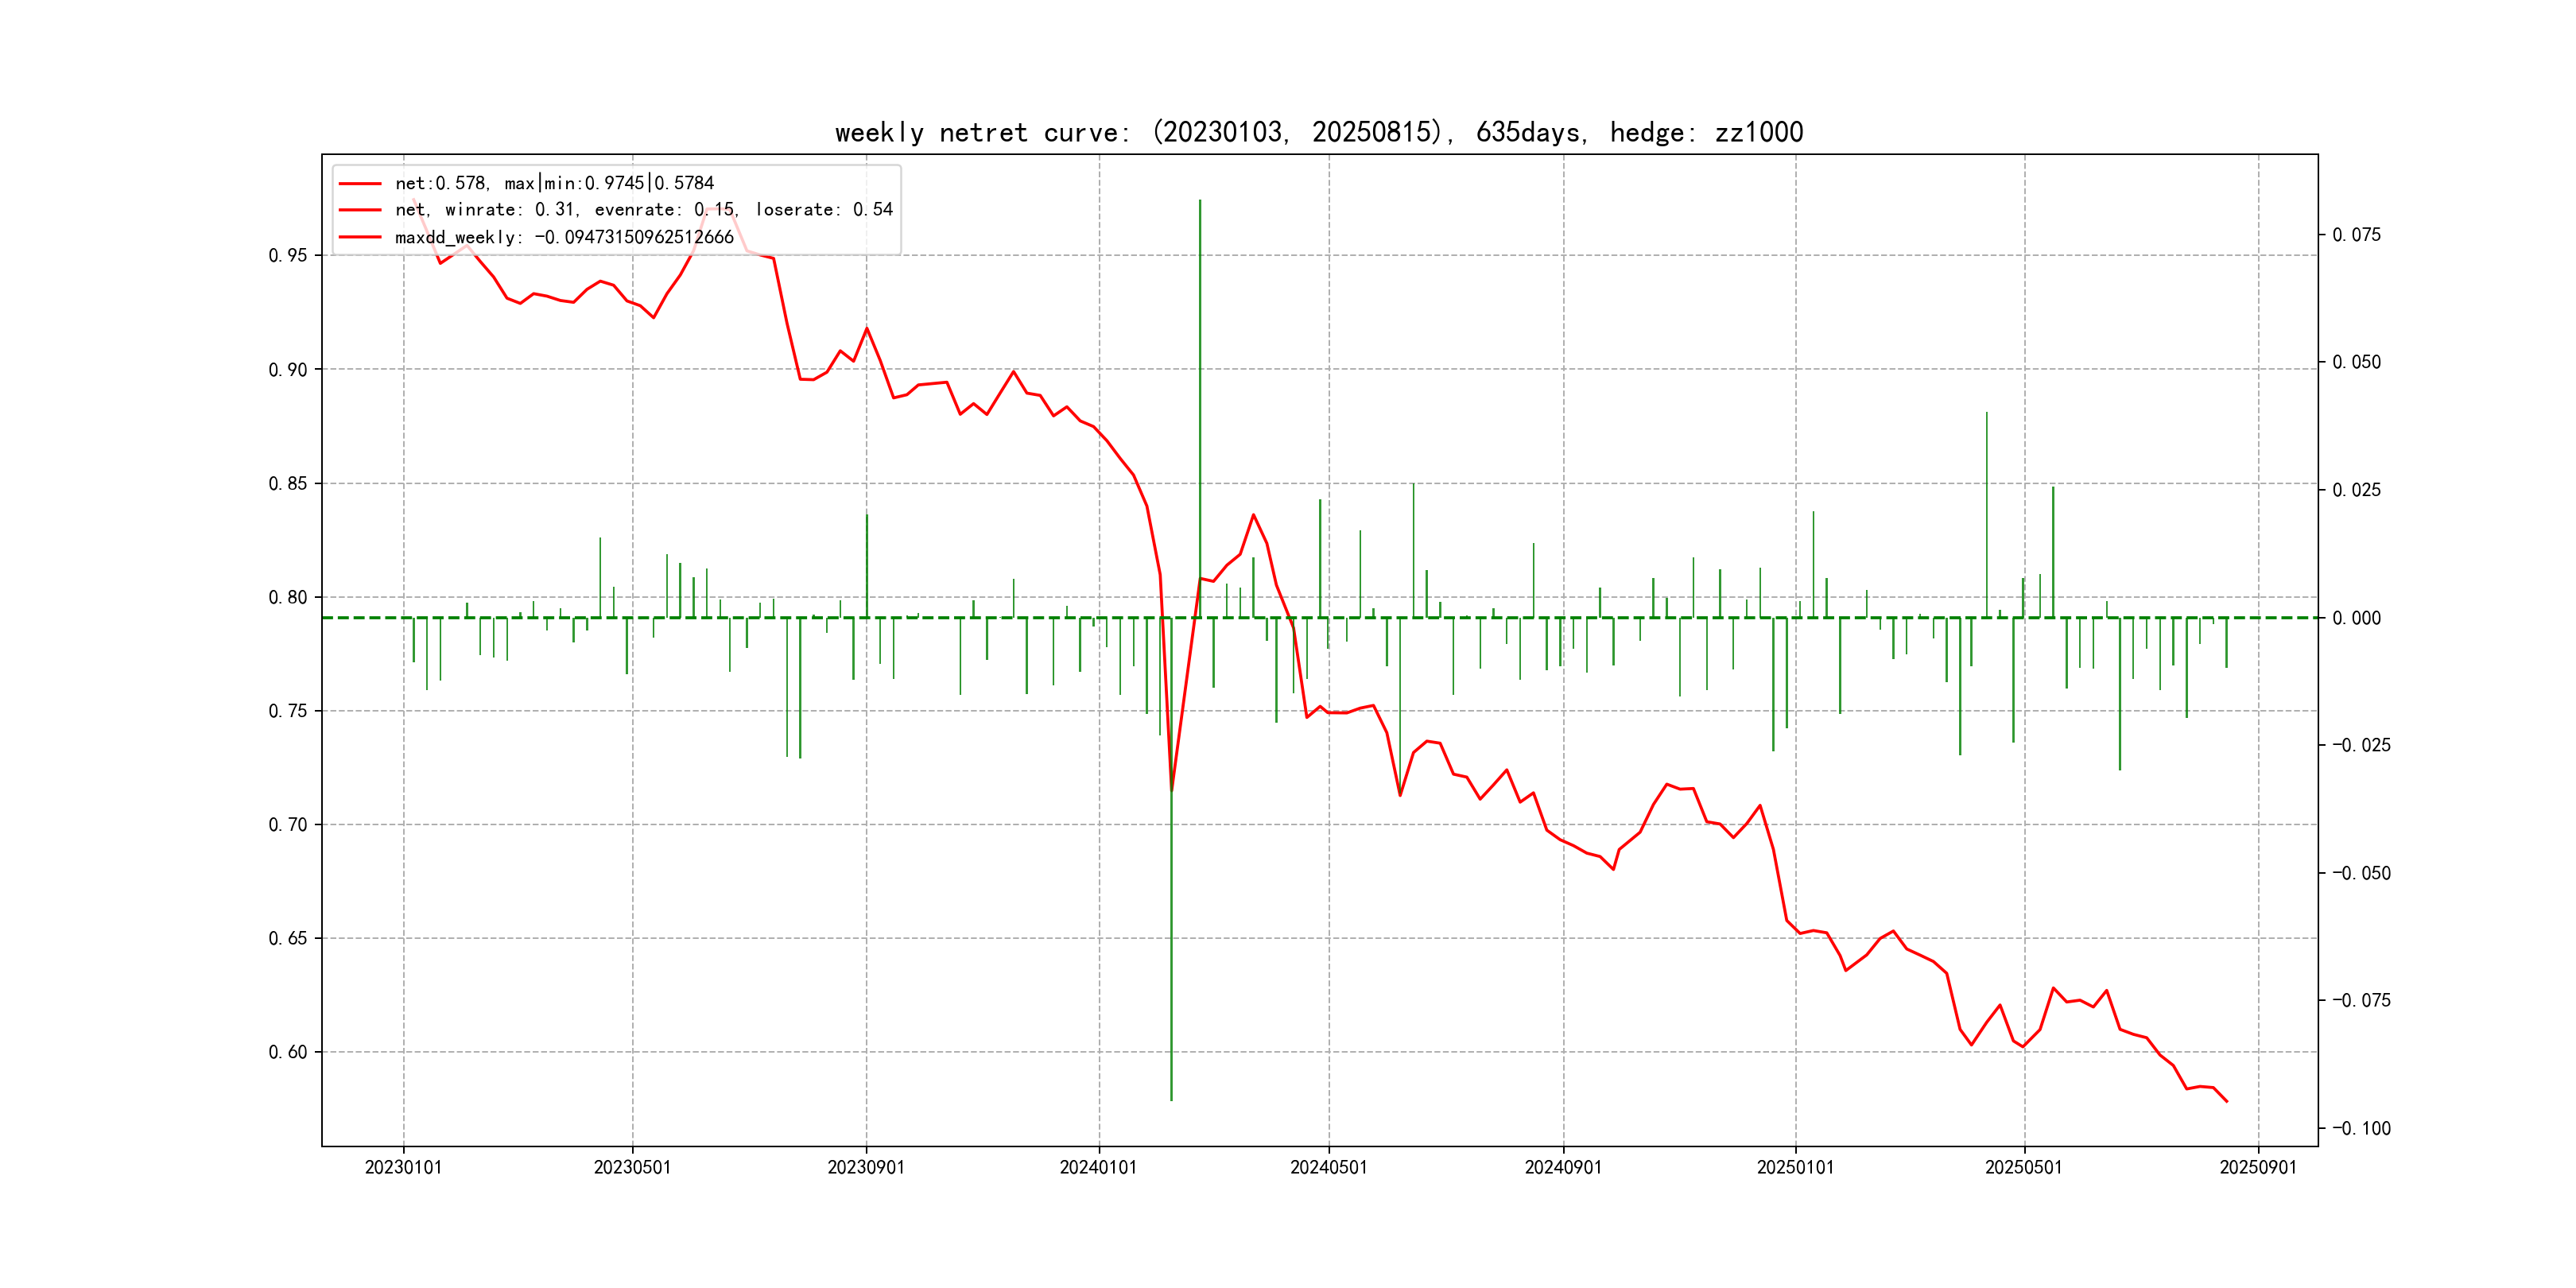Click the x-axis date label 20240501
2576x1288 pixels.
pos(1328,1168)
